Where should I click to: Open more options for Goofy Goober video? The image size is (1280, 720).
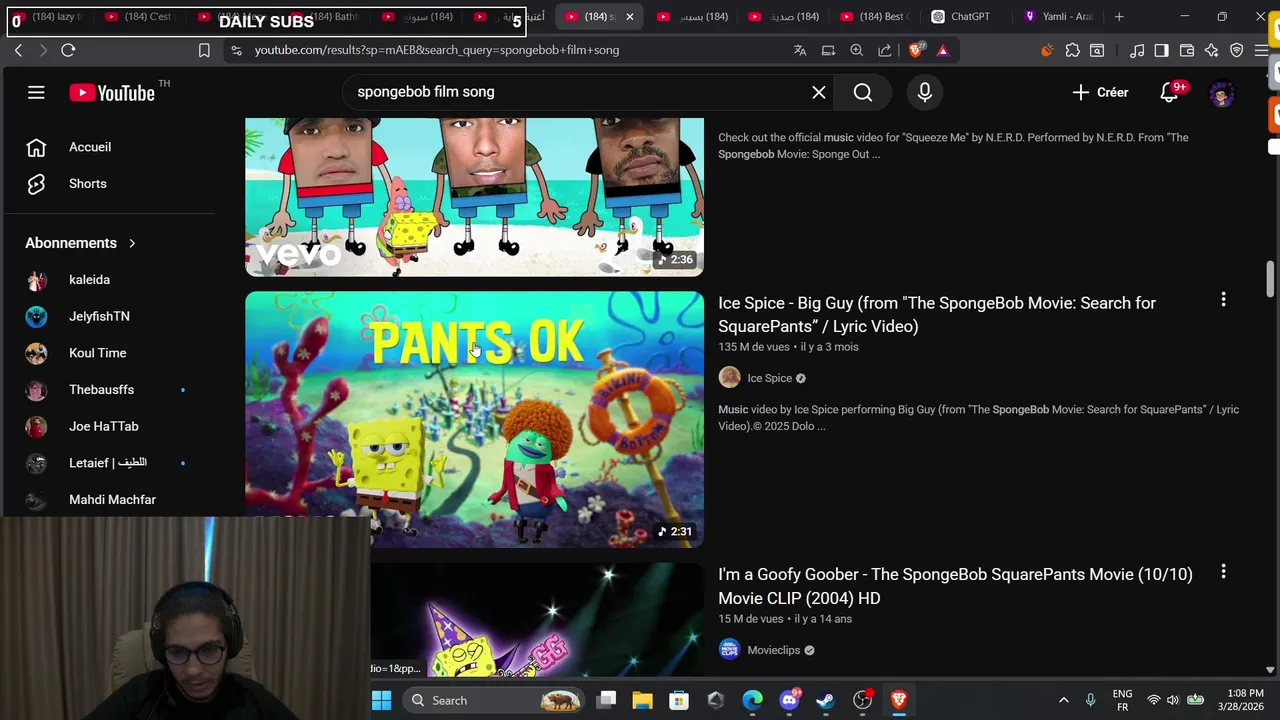1223,572
